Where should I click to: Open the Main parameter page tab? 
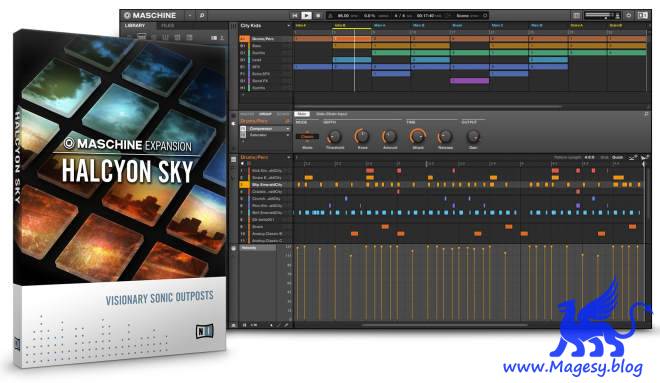pyautogui.click(x=302, y=114)
